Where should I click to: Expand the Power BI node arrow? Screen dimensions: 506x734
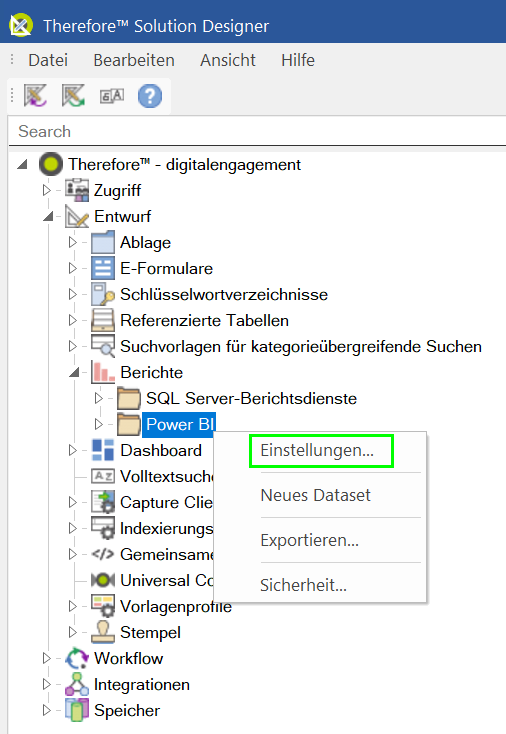point(98,424)
